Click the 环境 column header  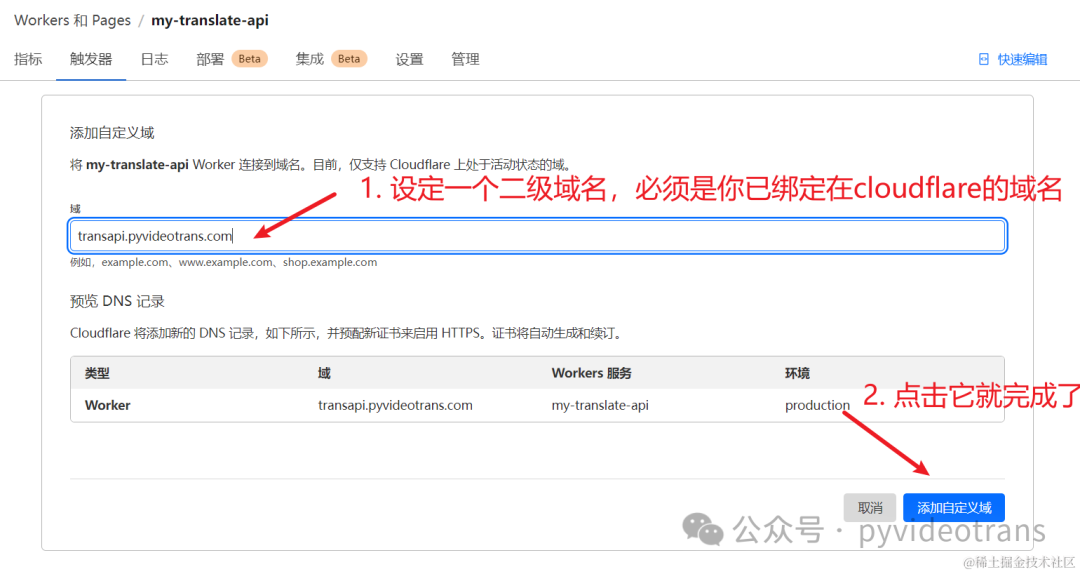798,373
